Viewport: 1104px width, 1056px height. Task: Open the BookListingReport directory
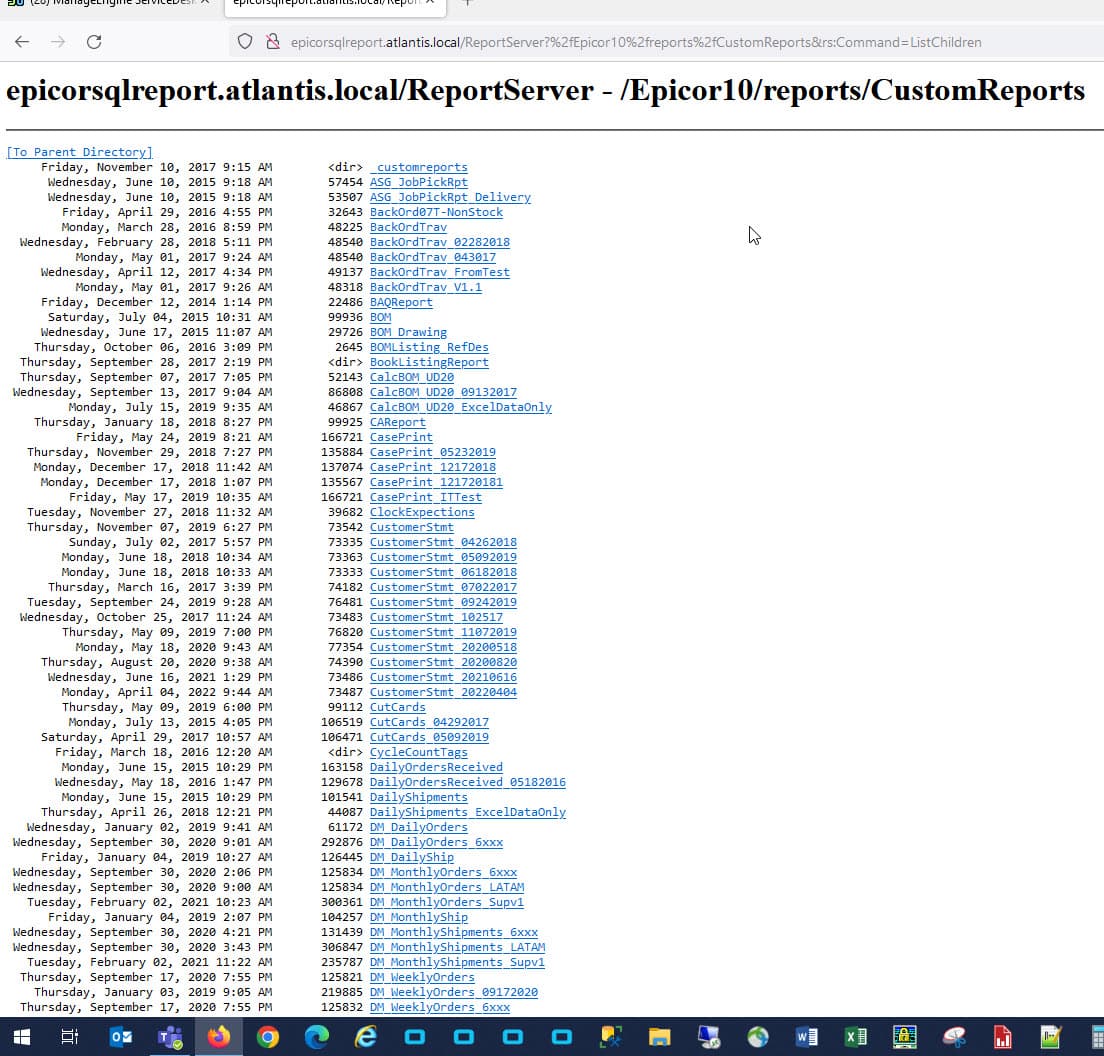(429, 362)
